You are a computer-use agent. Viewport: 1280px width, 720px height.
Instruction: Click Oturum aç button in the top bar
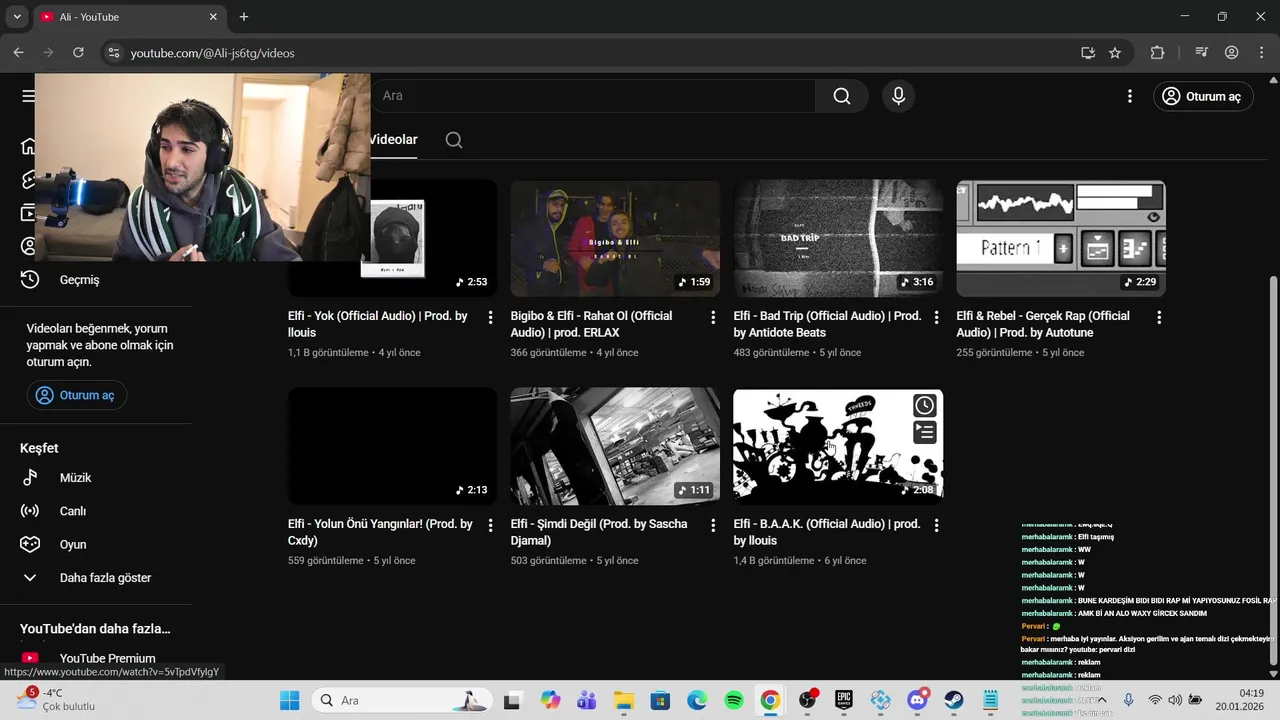[1203, 96]
